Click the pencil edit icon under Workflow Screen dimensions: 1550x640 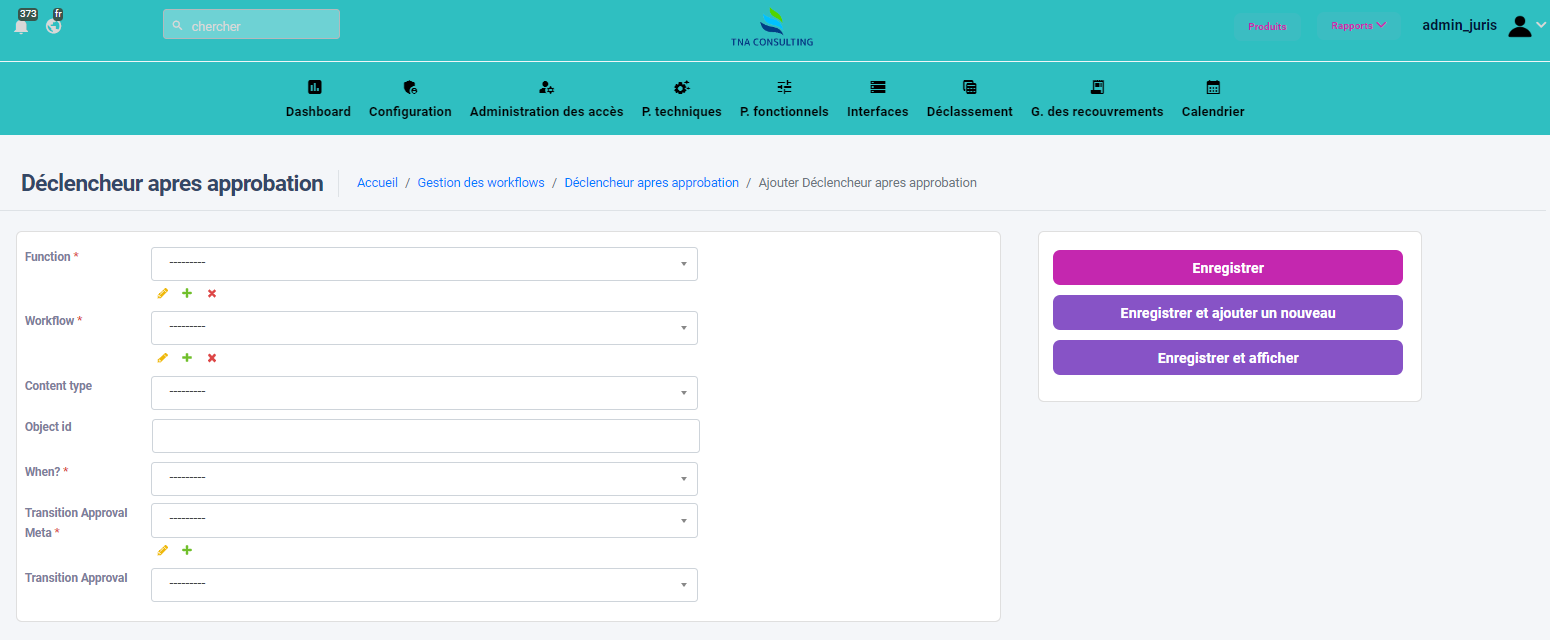(163, 358)
